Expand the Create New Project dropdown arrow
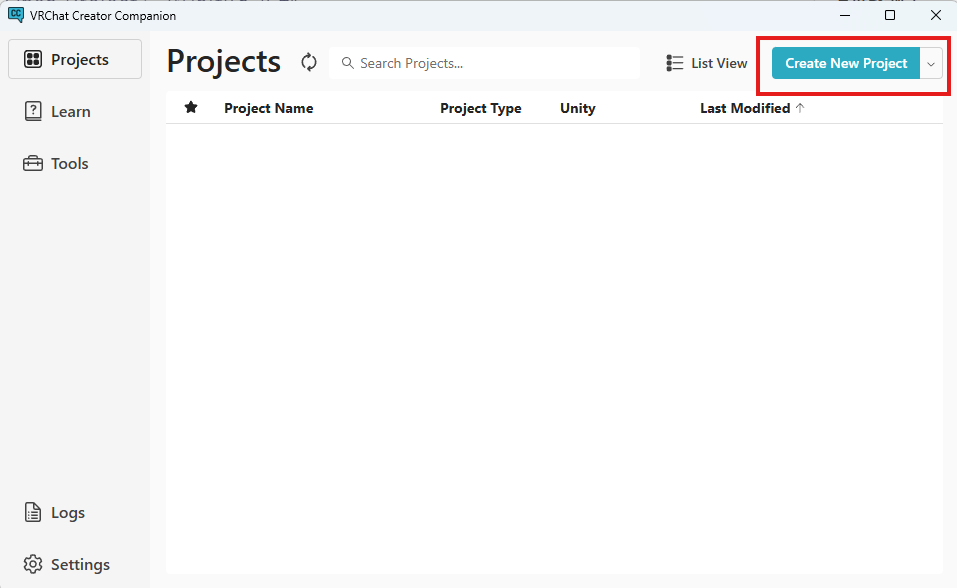The width and height of the screenshot is (957, 588). (931, 64)
